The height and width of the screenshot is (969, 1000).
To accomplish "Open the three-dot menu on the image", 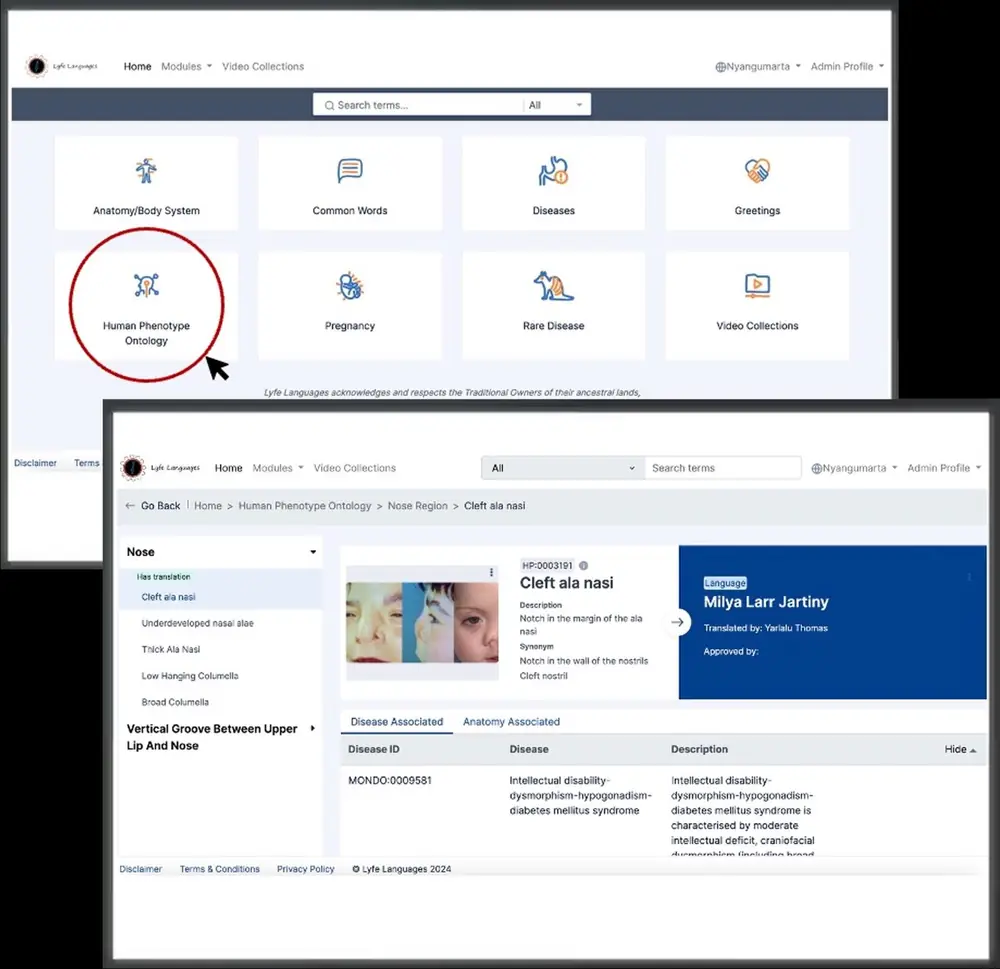I will pos(491,572).
